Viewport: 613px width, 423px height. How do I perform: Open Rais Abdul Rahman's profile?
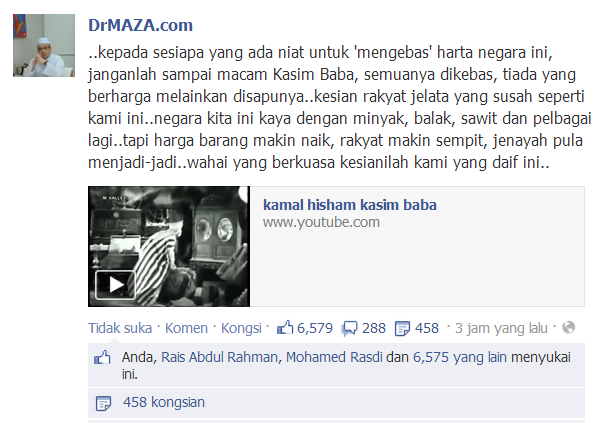coord(219,357)
